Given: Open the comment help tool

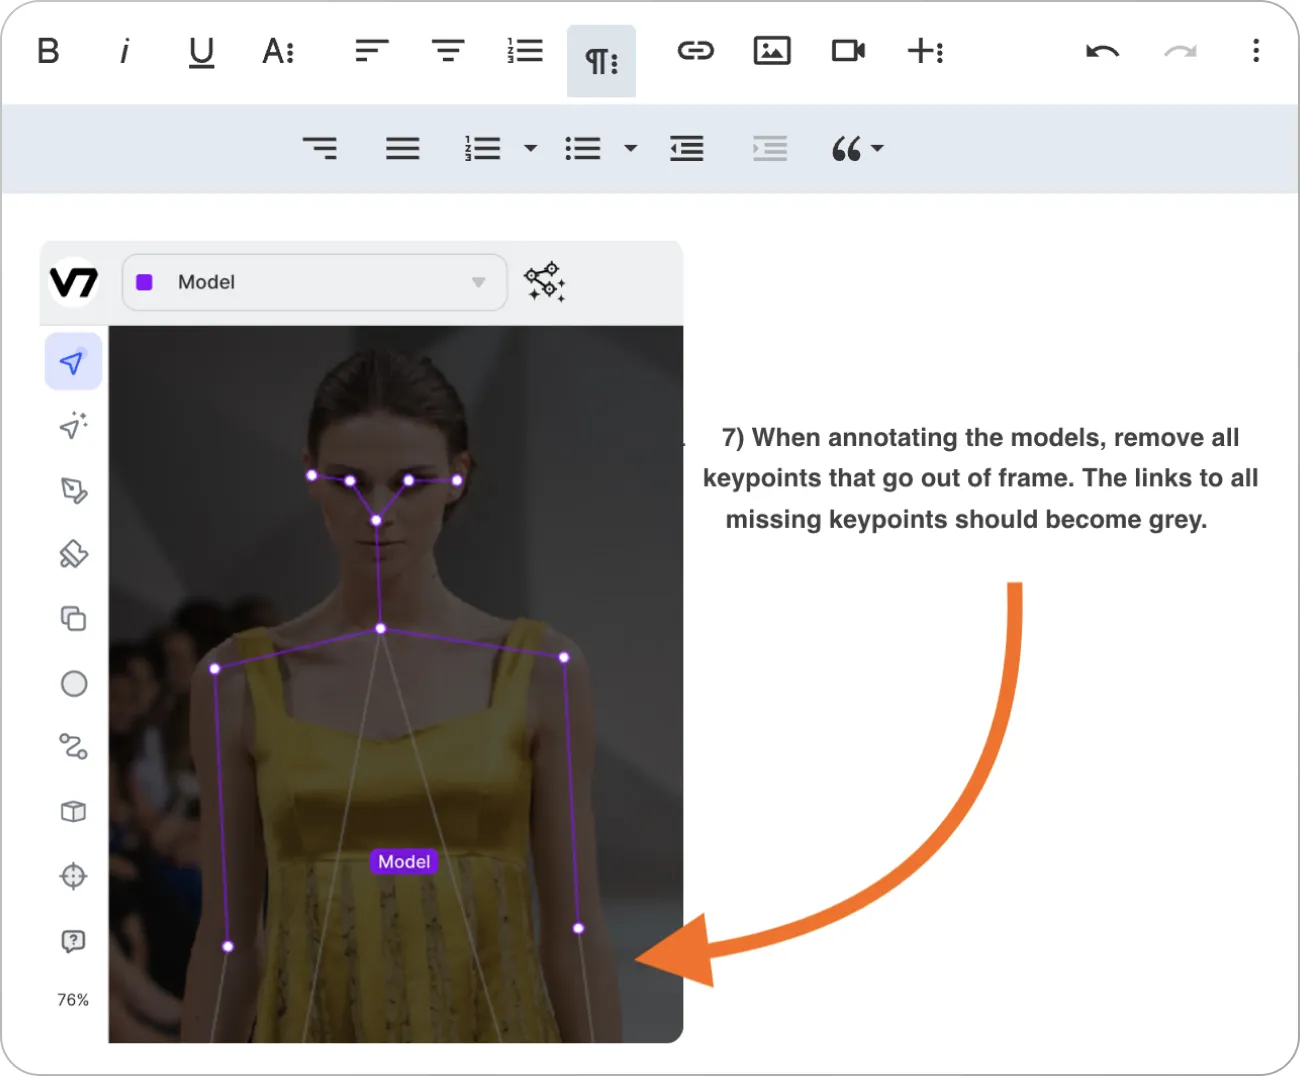Looking at the screenshot, I should click(x=73, y=941).
